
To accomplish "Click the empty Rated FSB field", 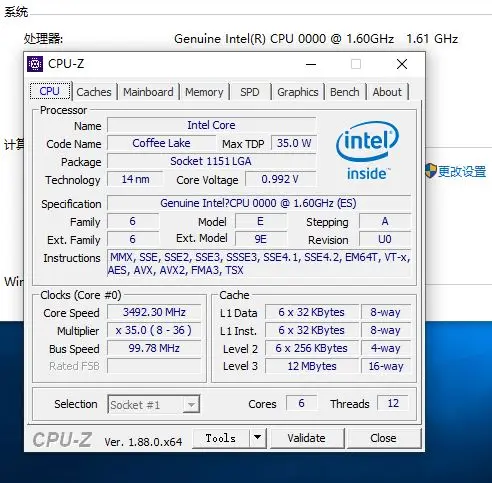I will (154, 366).
